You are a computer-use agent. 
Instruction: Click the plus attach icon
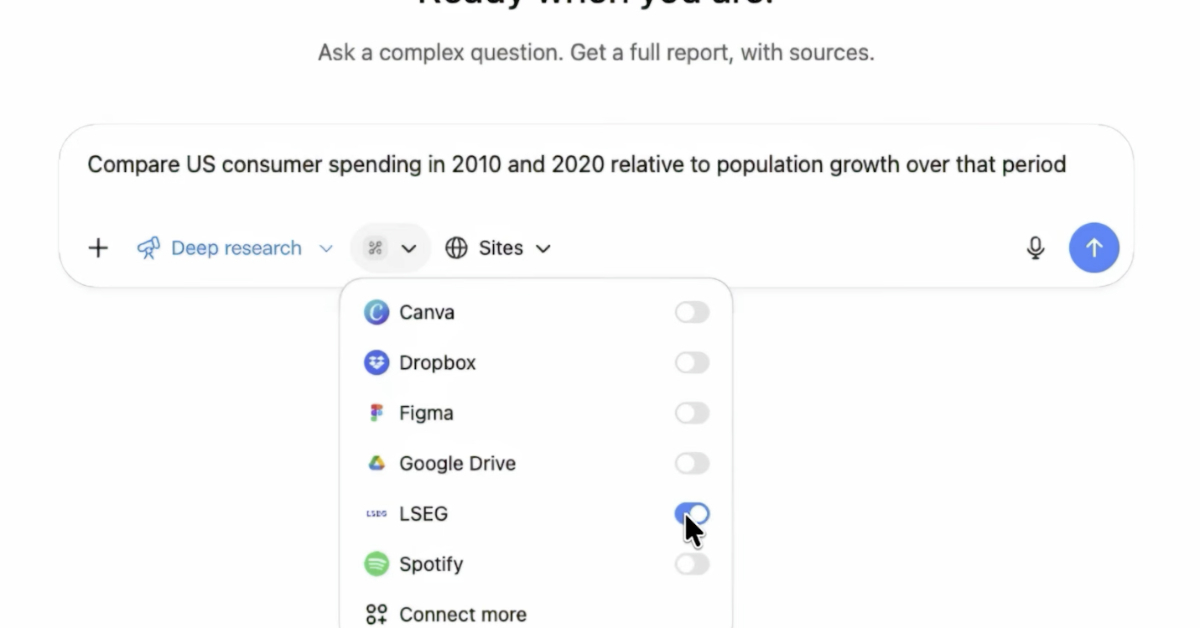pos(98,248)
